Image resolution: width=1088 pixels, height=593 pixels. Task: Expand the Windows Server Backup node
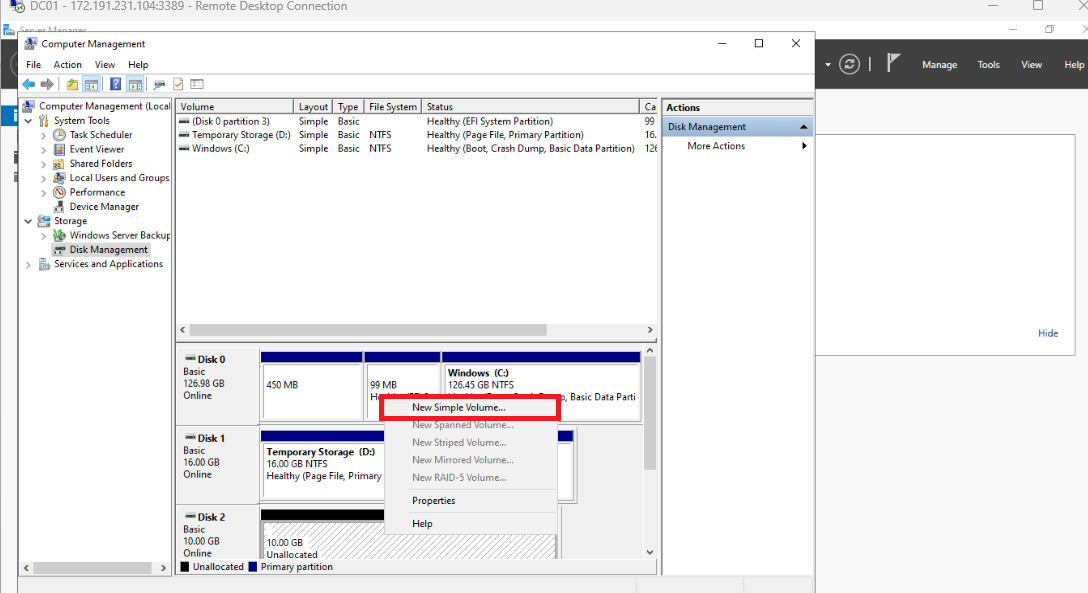(x=44, y=236)
